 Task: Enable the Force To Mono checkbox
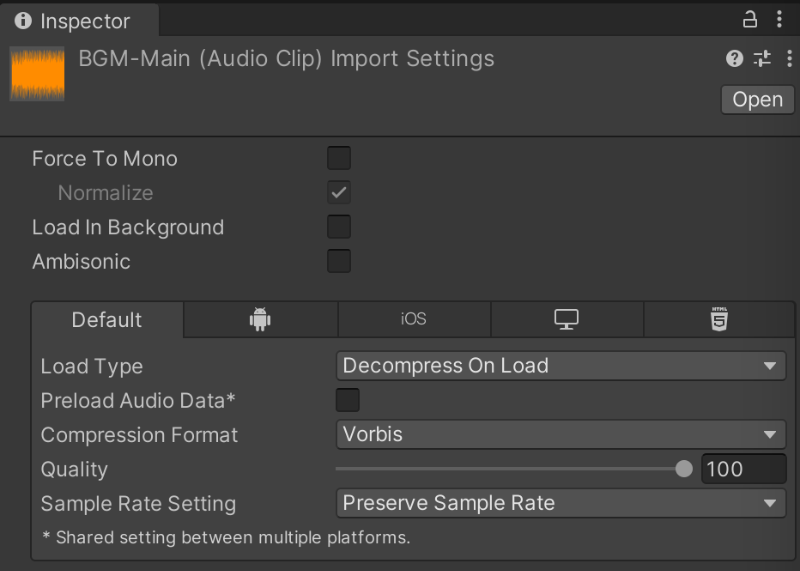339,158
